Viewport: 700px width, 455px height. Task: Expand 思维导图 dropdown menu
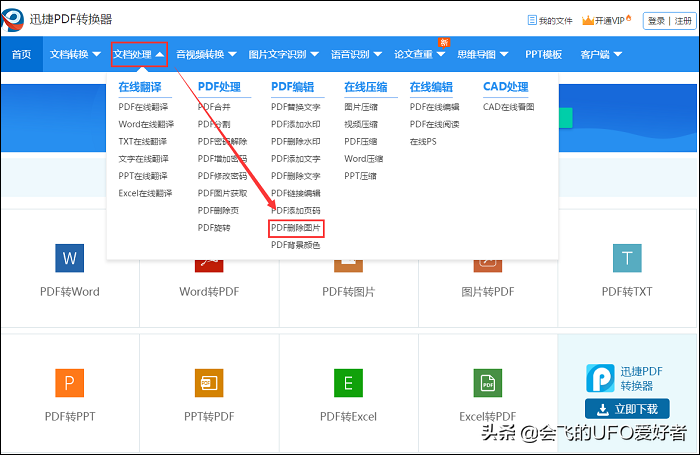483,54
